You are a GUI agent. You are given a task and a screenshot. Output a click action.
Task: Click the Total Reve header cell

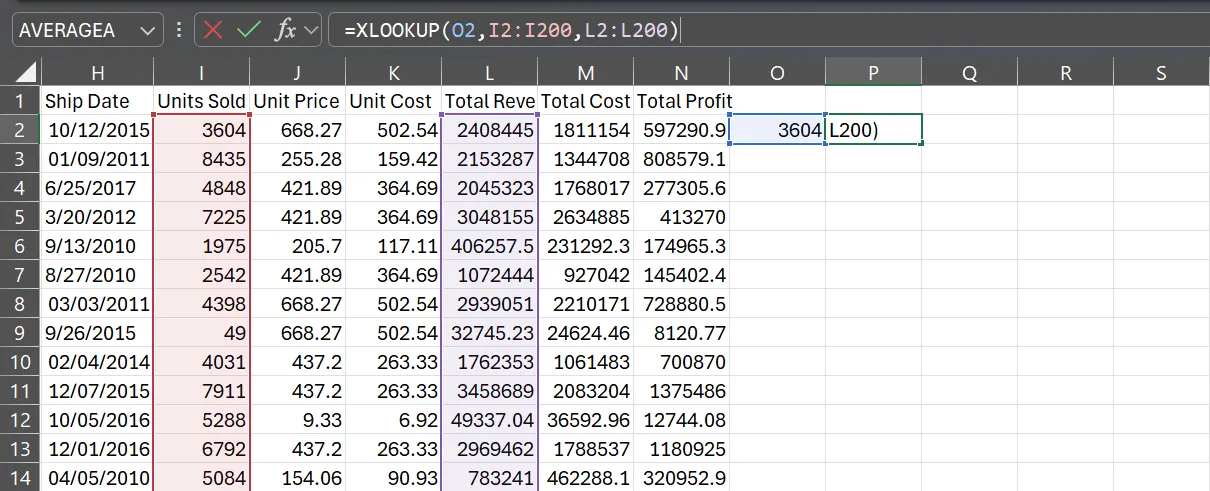(x=489, y=101)
